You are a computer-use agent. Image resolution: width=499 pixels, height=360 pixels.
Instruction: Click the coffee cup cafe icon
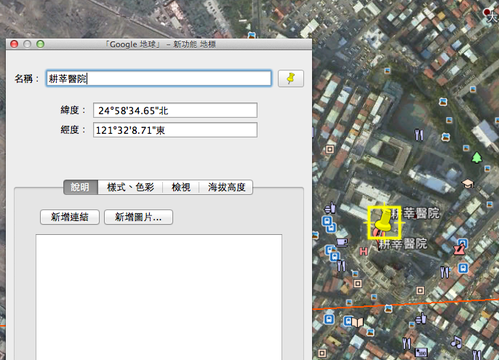pyautogui.click(x=342, y=242)
